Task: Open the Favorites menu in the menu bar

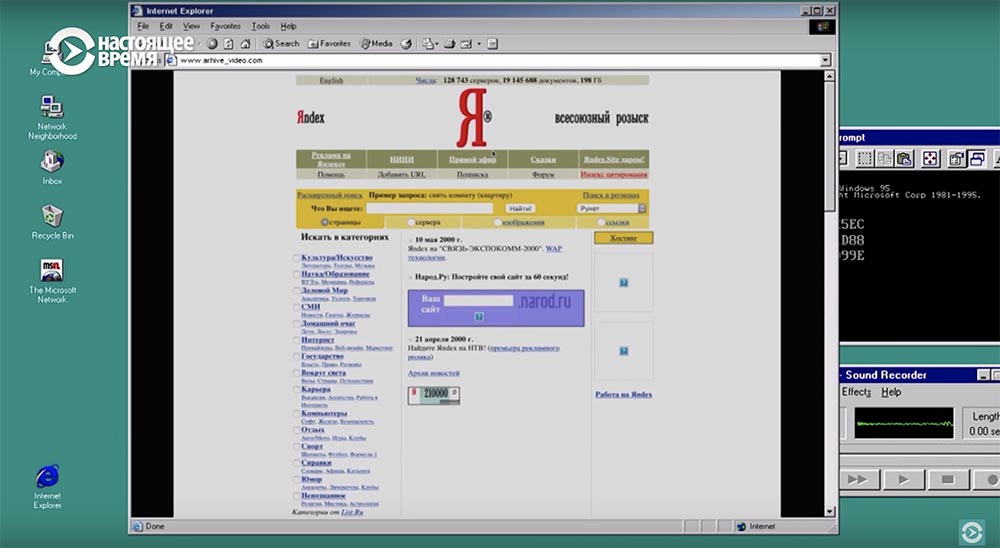Action: 225,26
